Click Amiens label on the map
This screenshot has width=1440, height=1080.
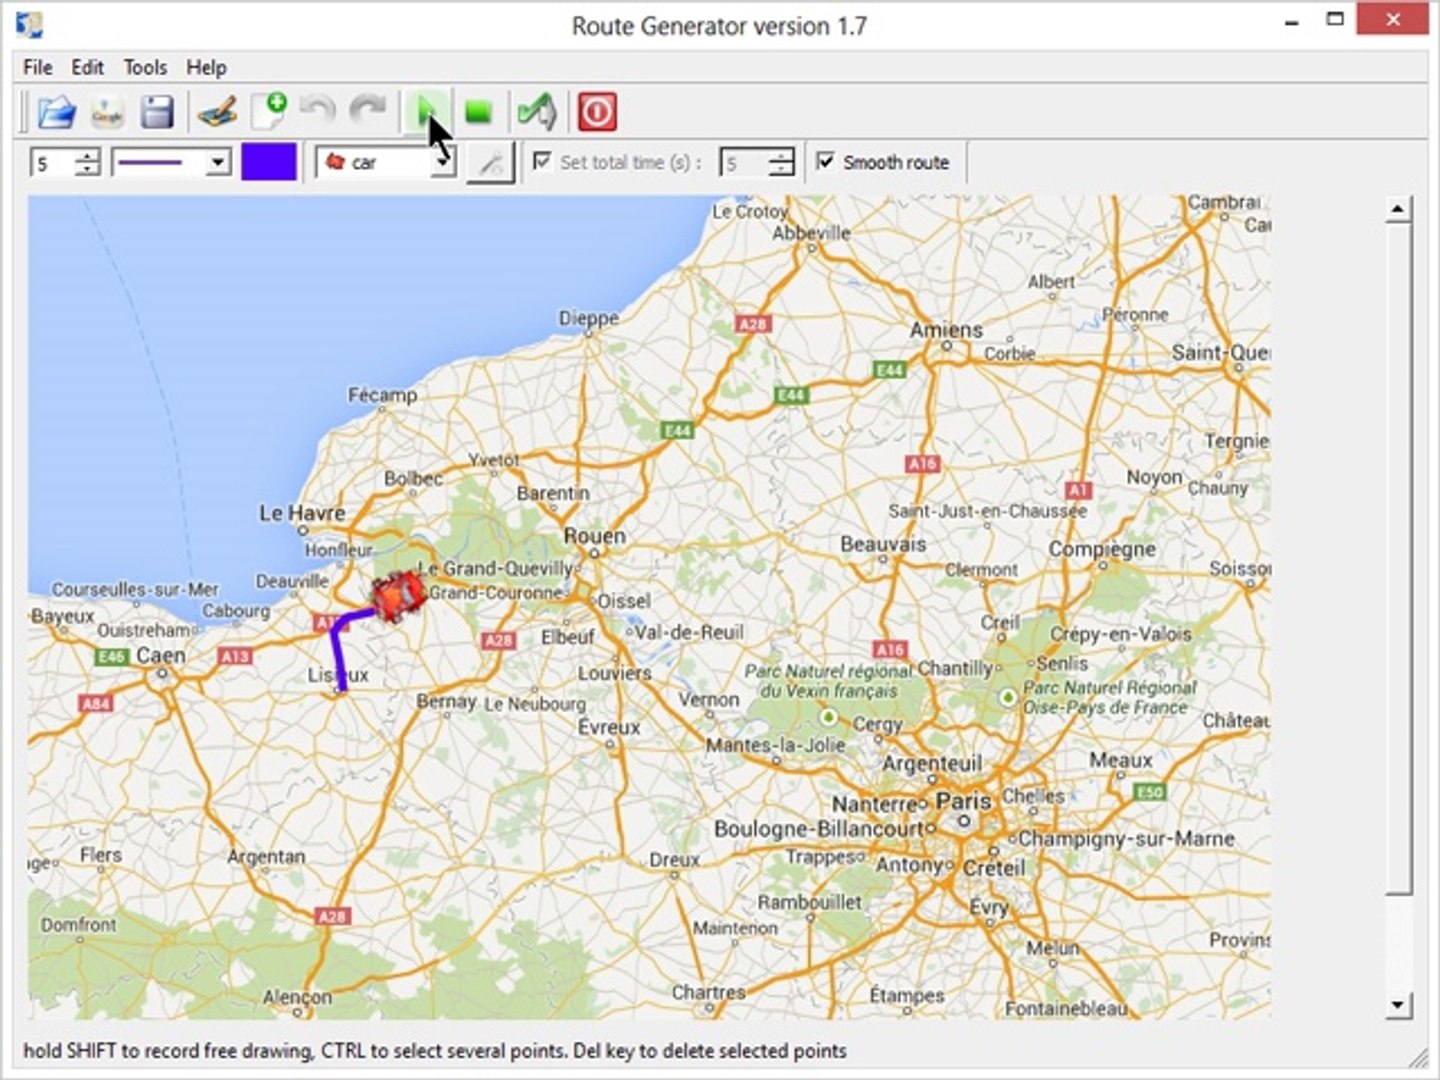946,330
